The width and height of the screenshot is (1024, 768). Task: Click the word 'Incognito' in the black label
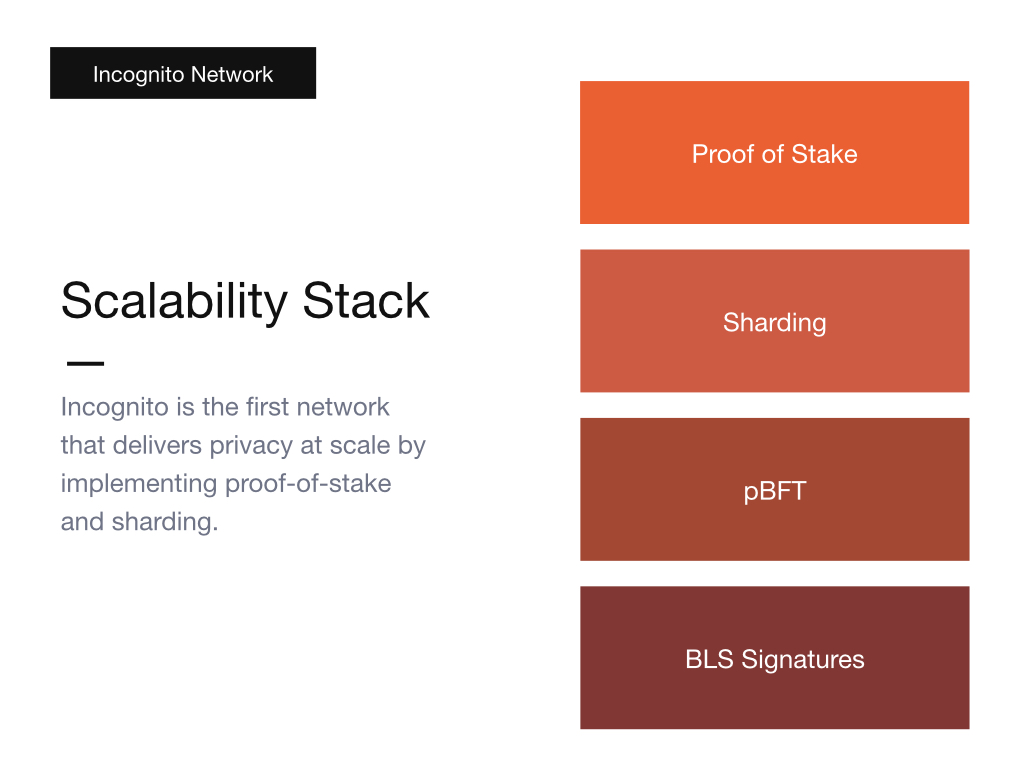click(x=138, y=74)
